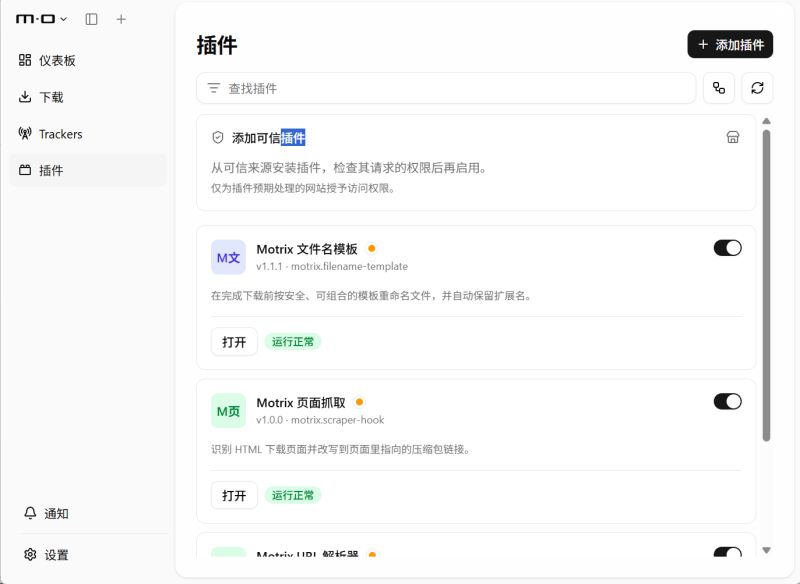Viewport: 800px width, 584px height.
Task: Click the filter icon in search box
Action: click(x=214, y=88)
